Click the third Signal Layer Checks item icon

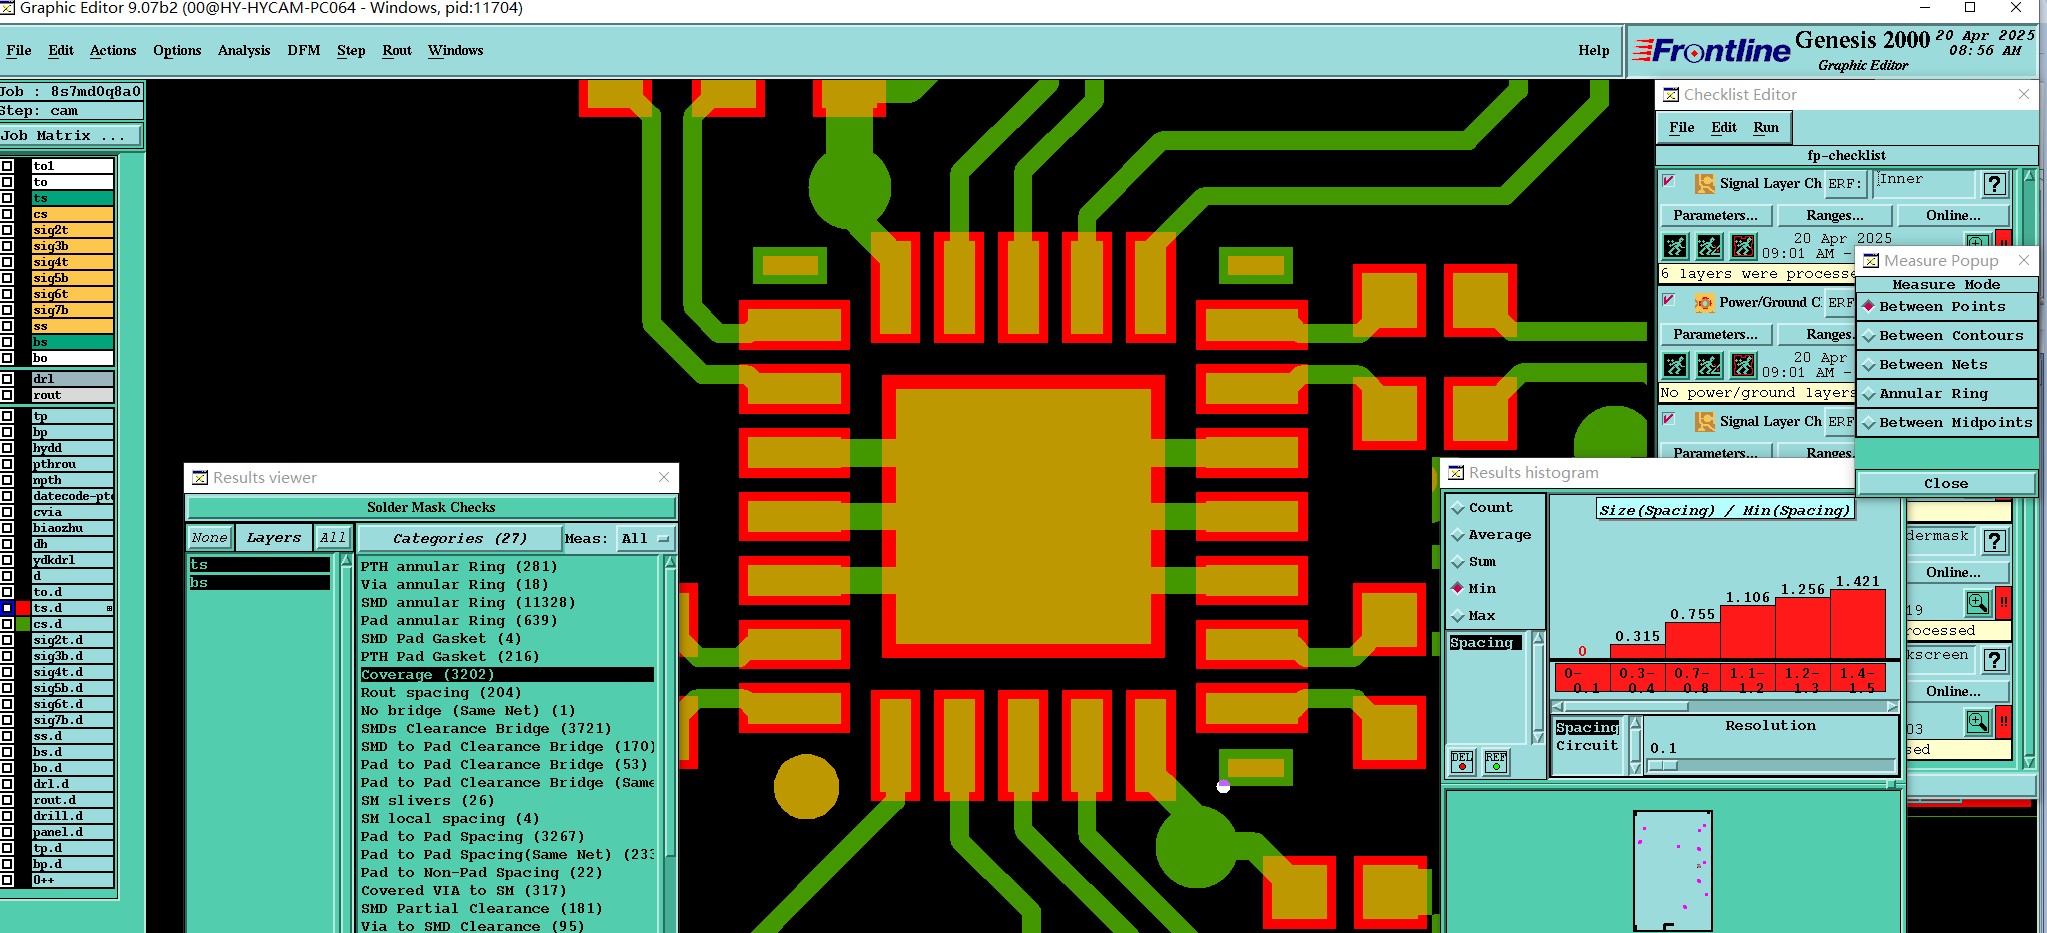coord(1705,421)
